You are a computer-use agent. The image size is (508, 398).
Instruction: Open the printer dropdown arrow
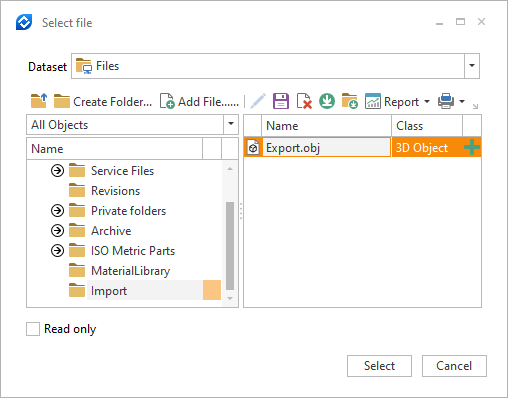[x=462, y=101]
